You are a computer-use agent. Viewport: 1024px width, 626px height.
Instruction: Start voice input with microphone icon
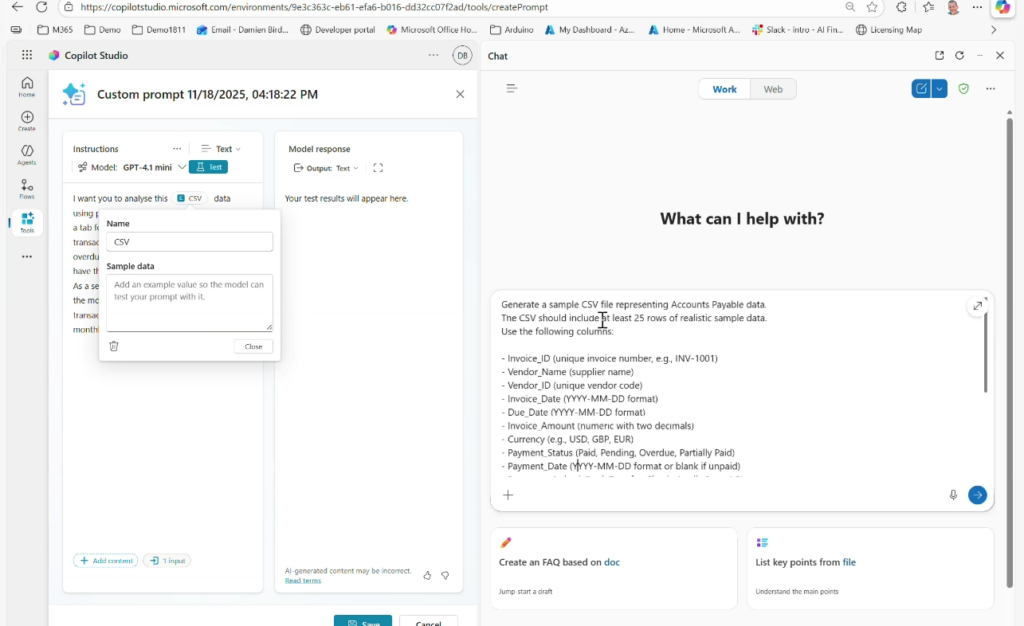coord(953,495)
